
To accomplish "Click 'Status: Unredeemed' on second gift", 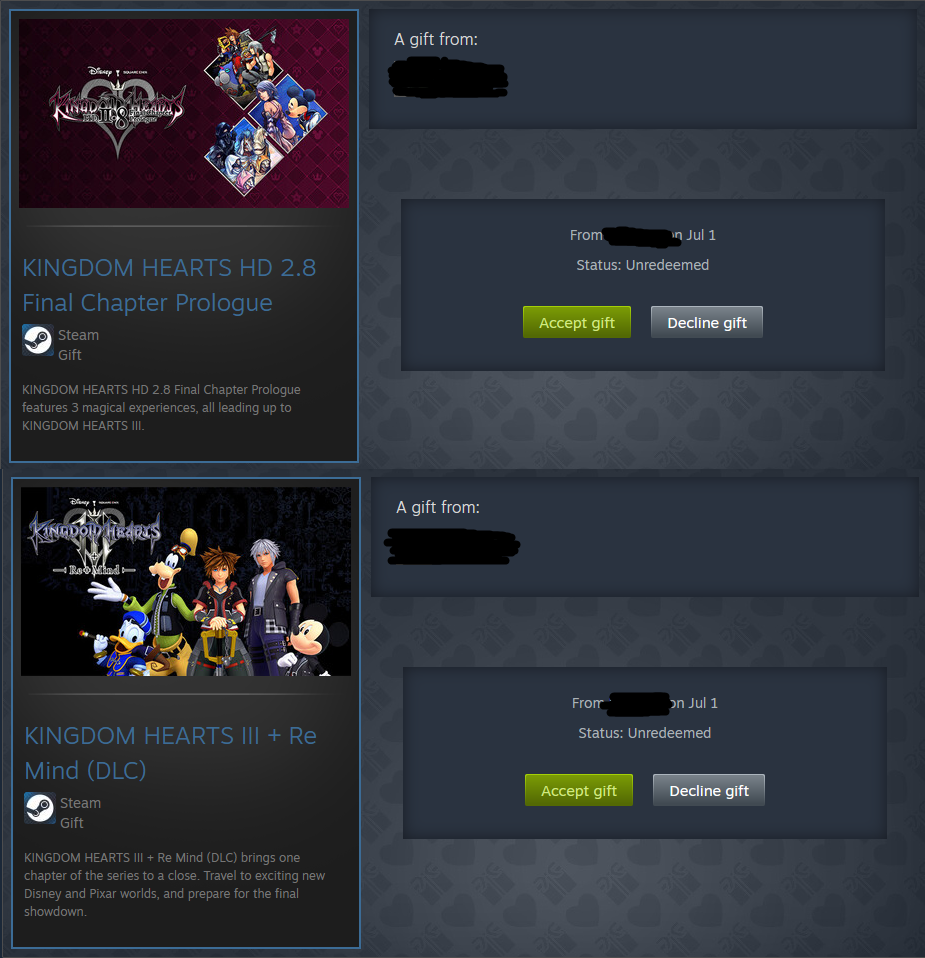I will coord(645,733).
